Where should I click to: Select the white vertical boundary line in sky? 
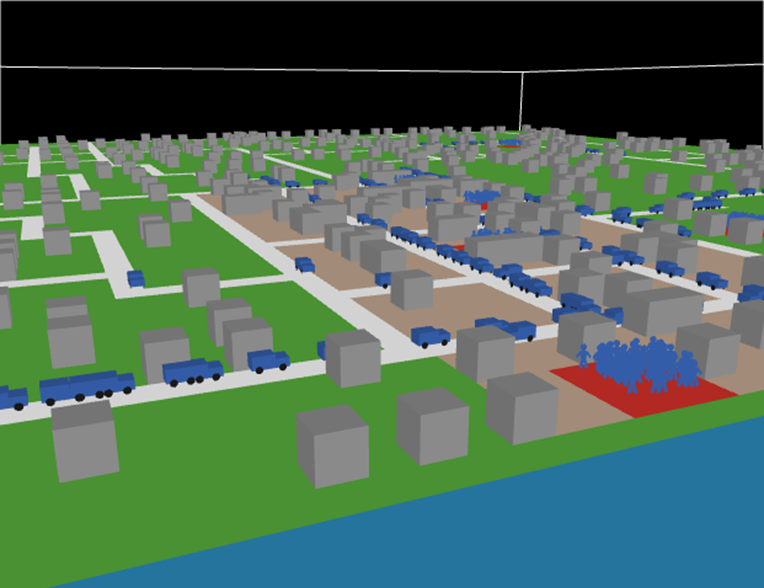coord(521,100)
